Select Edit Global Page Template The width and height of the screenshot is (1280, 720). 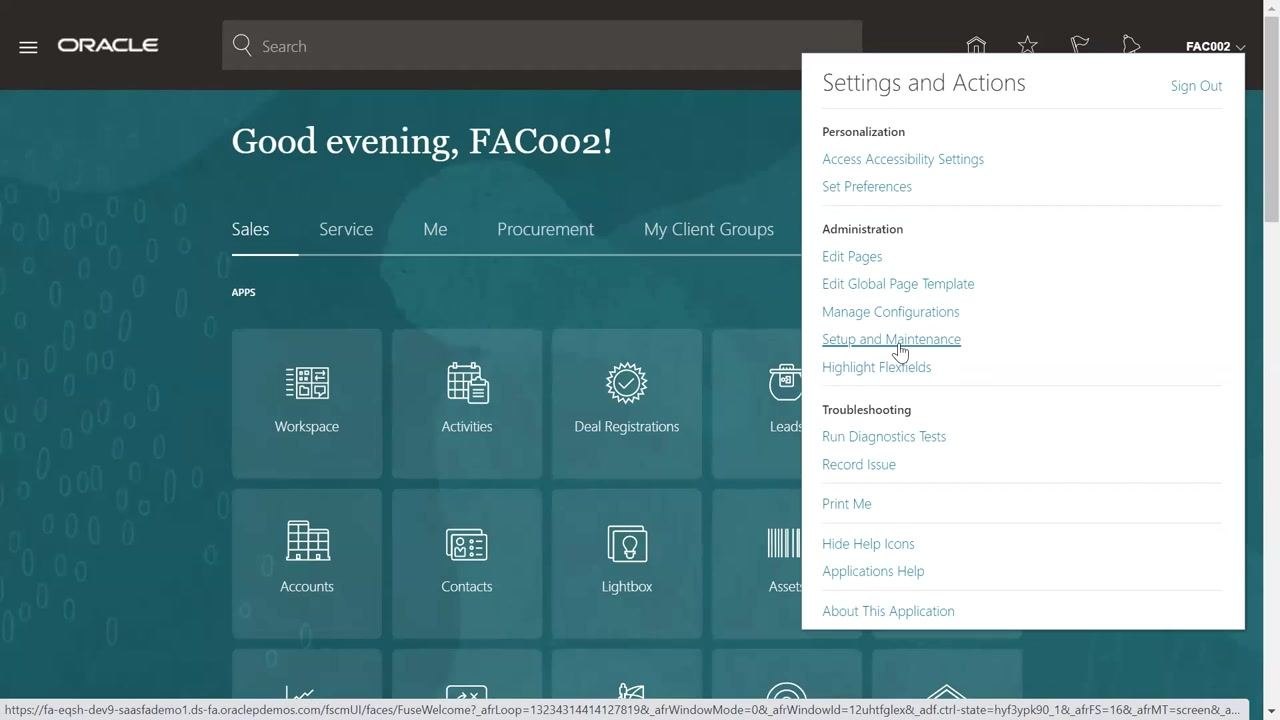898,284
